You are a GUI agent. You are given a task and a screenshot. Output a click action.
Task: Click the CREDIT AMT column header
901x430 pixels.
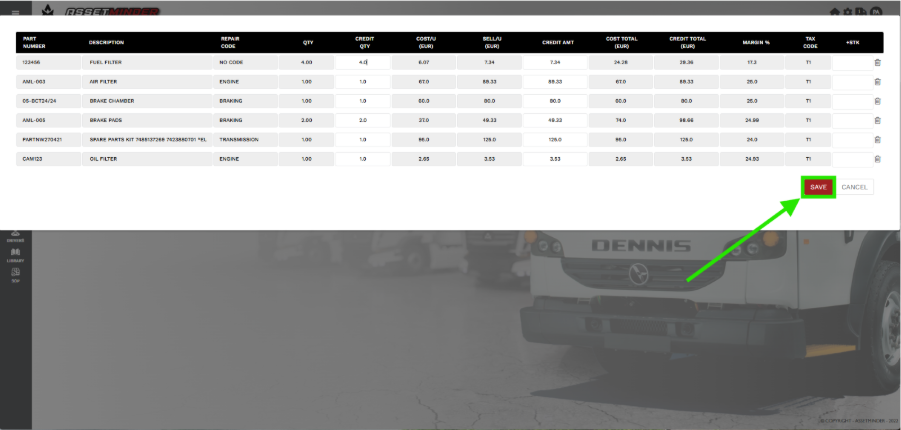pyautogui.click(x=557, y=43)
